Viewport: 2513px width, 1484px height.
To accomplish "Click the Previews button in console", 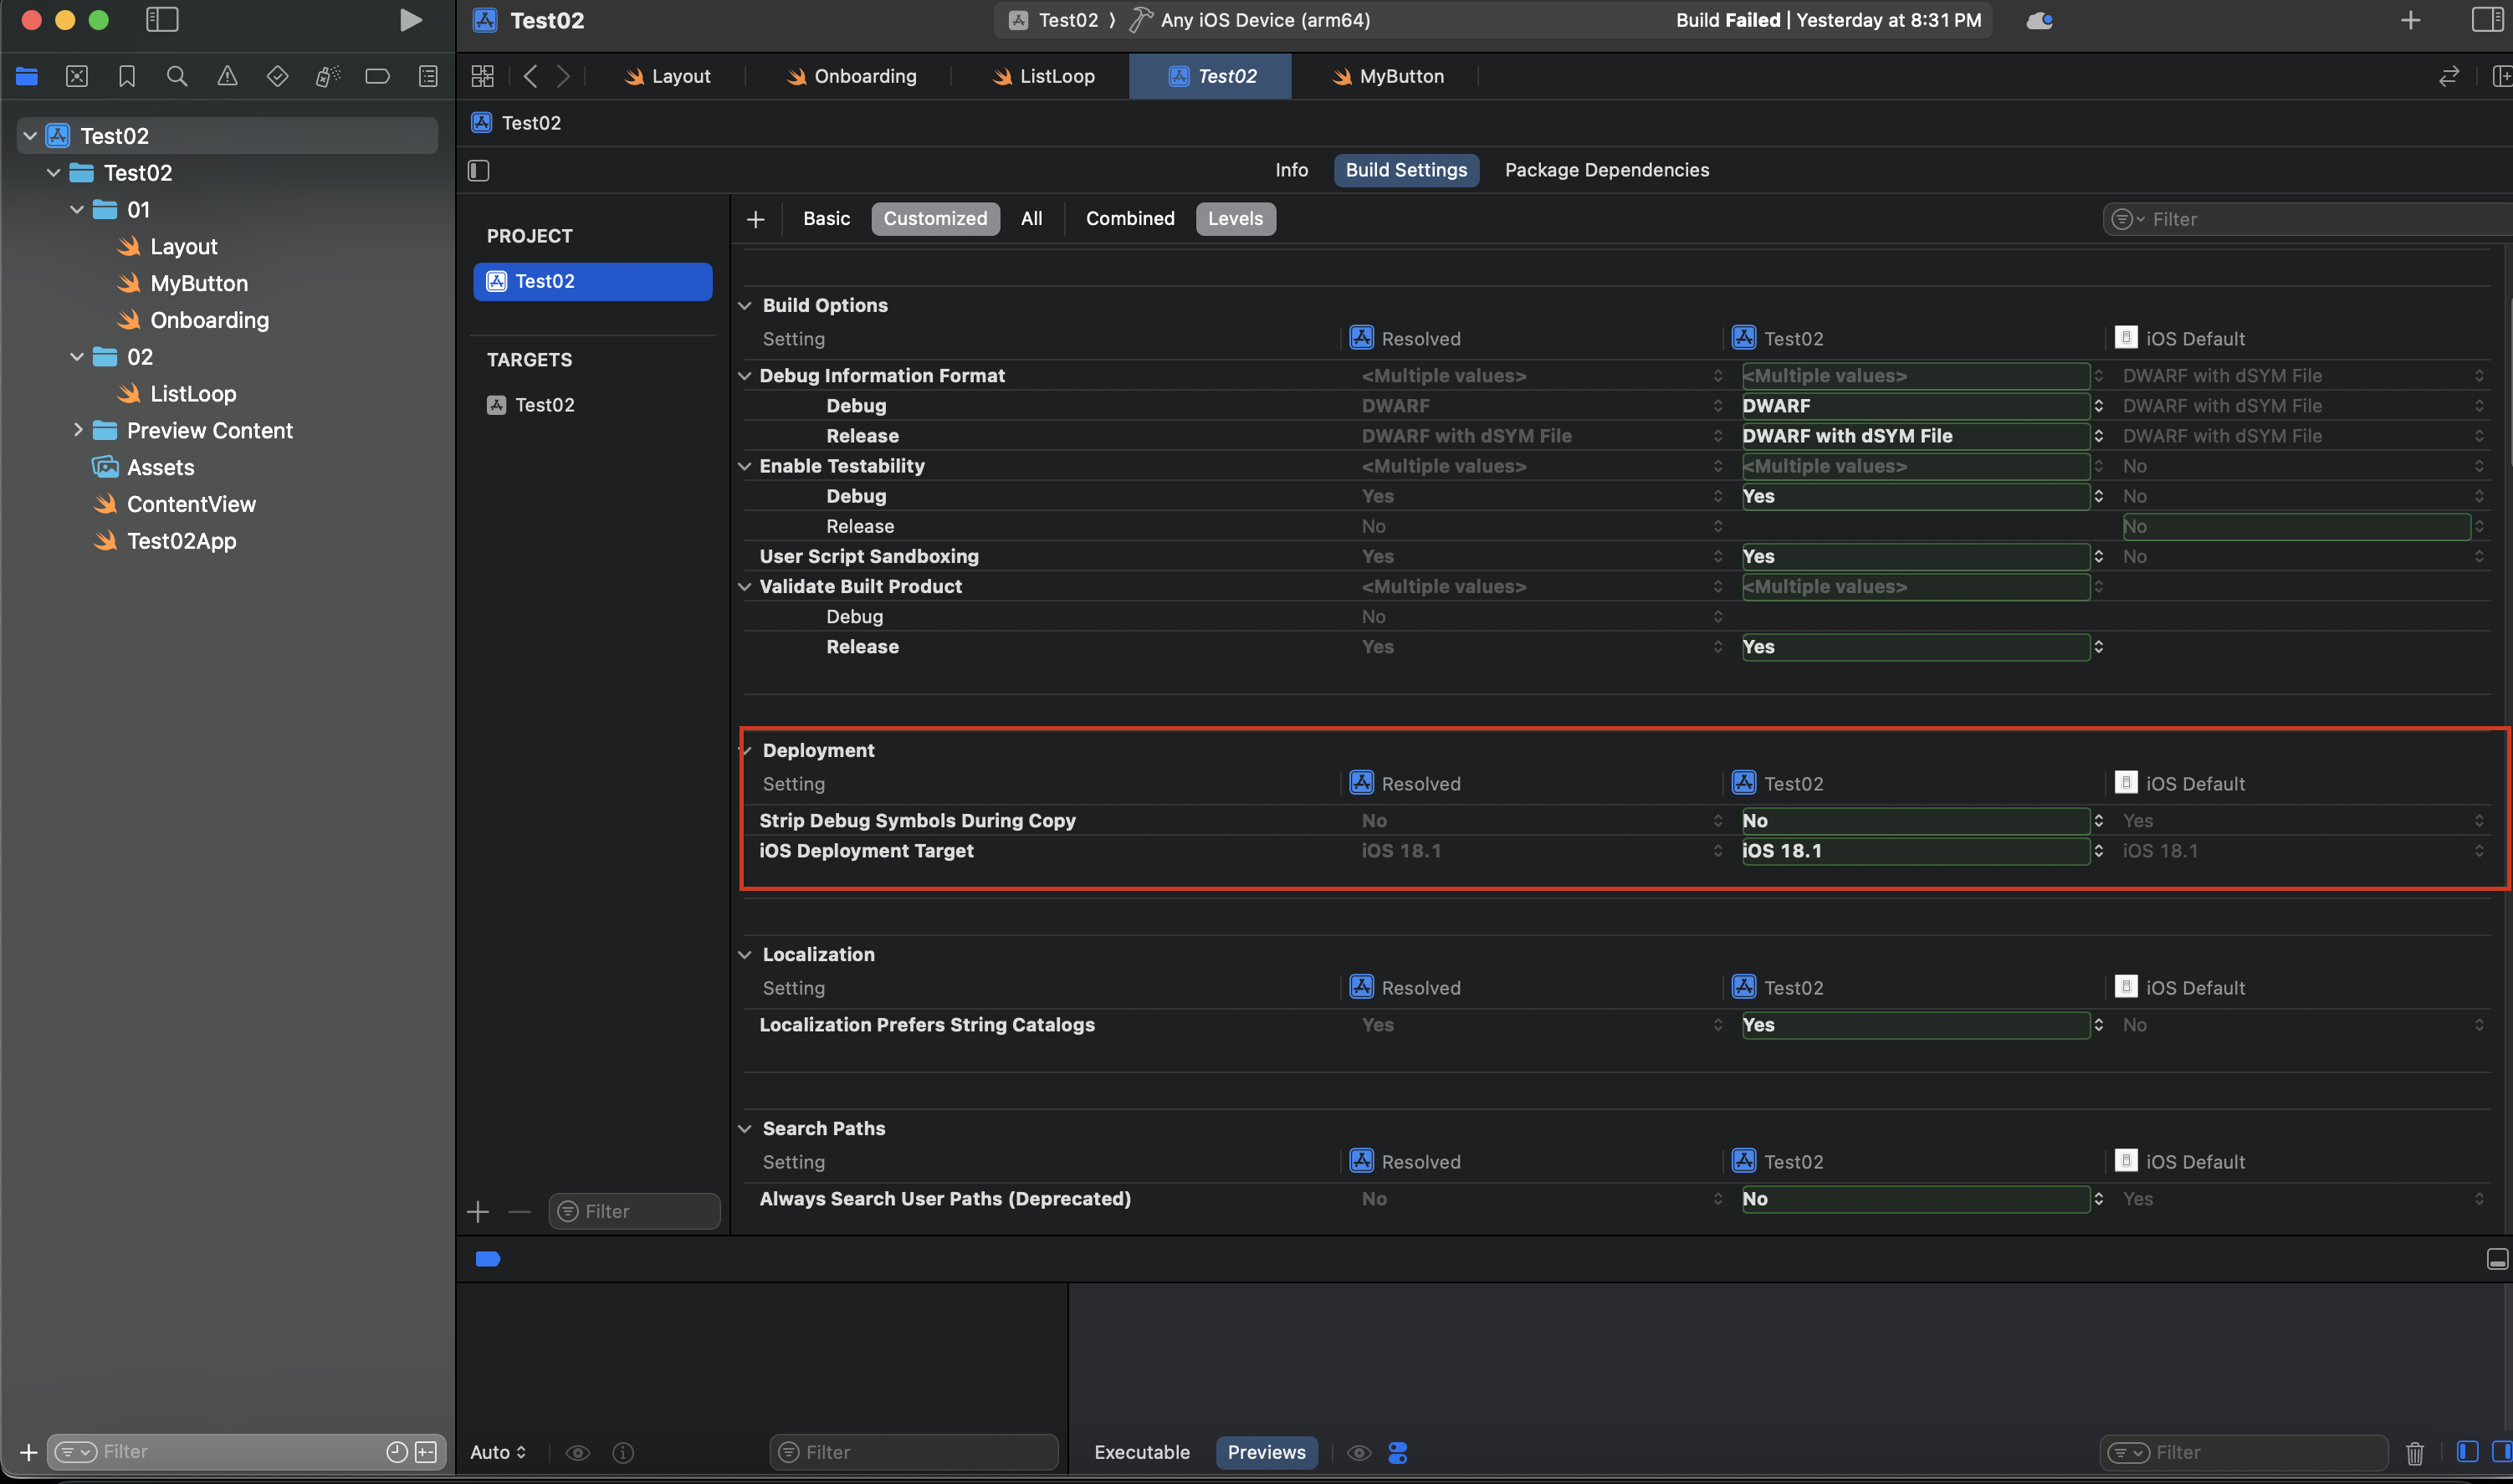I will pyautogui.click(x=1266, y=1452).
